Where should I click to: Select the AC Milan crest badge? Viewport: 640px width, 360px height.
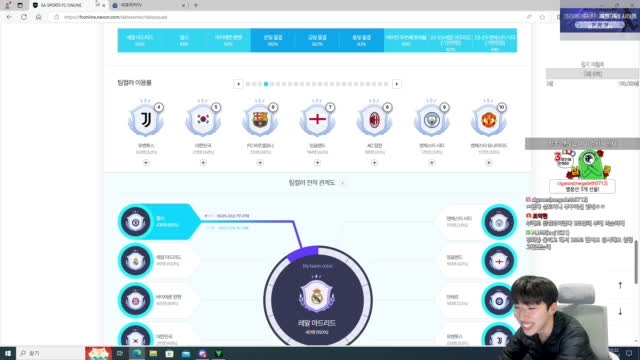coord(374,120)
